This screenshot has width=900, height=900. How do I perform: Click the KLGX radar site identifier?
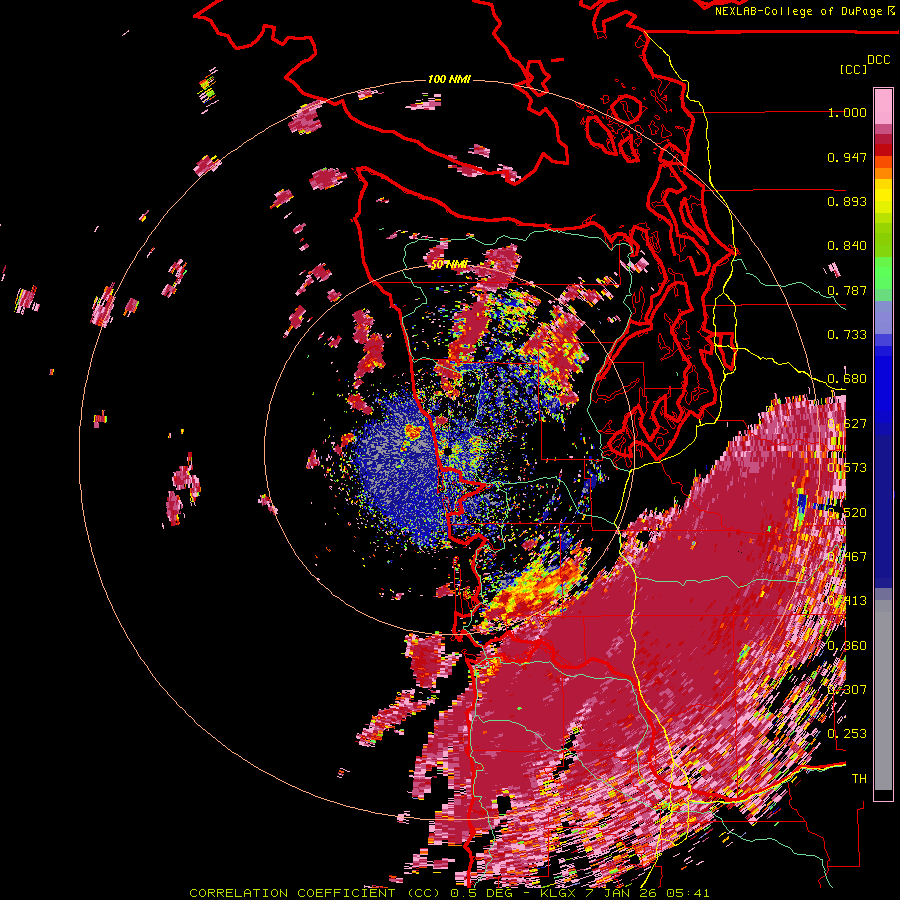[x=559, y=893]
